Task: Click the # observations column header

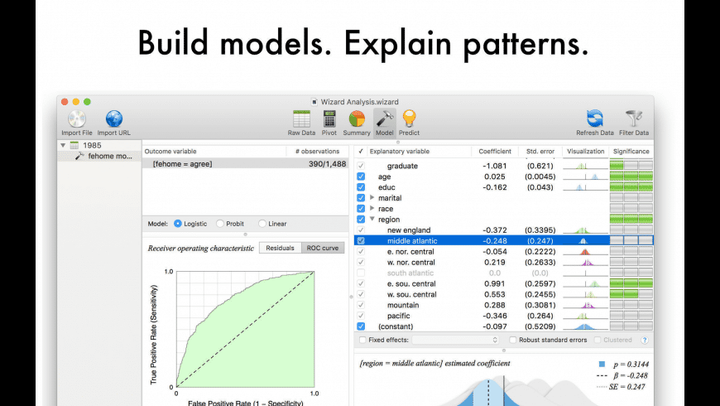Action: (317, 151)
